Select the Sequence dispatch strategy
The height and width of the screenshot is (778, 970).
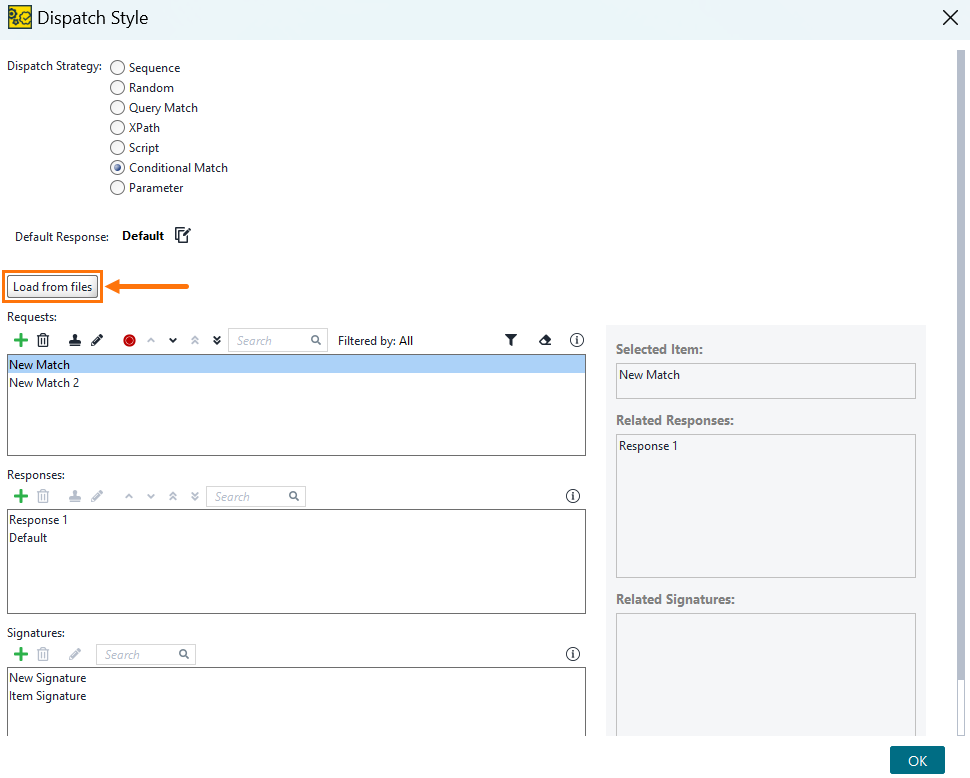pos(117,67)
